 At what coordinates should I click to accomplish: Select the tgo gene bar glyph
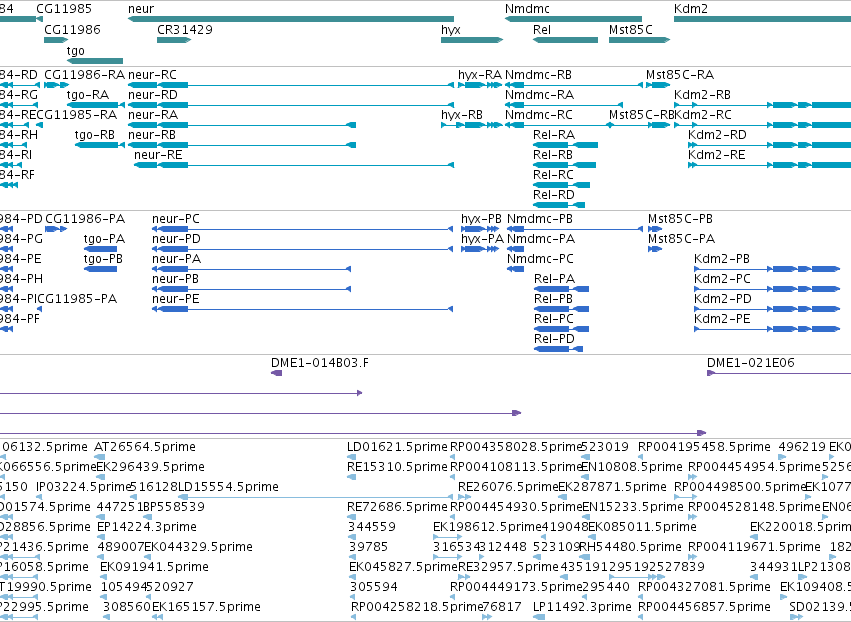(95, 61)
